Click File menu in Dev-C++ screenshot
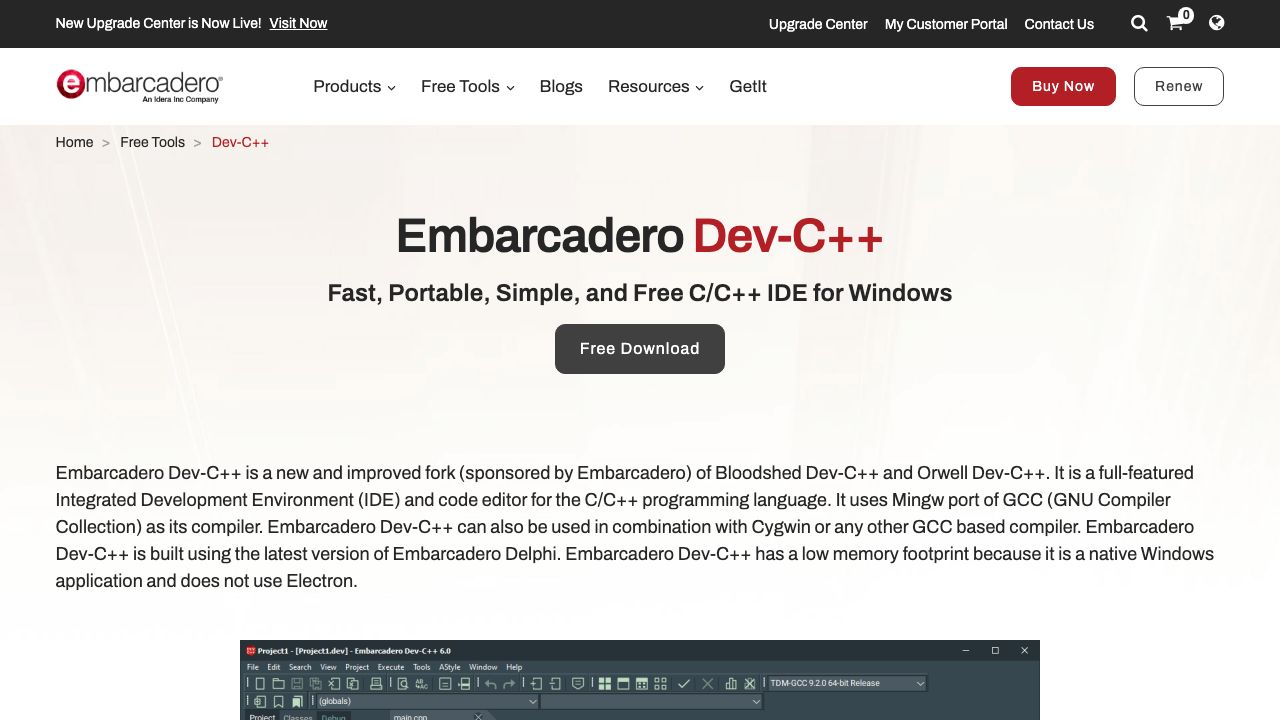Viewport: 1280px width, 720px height. (x=253, y=667)
